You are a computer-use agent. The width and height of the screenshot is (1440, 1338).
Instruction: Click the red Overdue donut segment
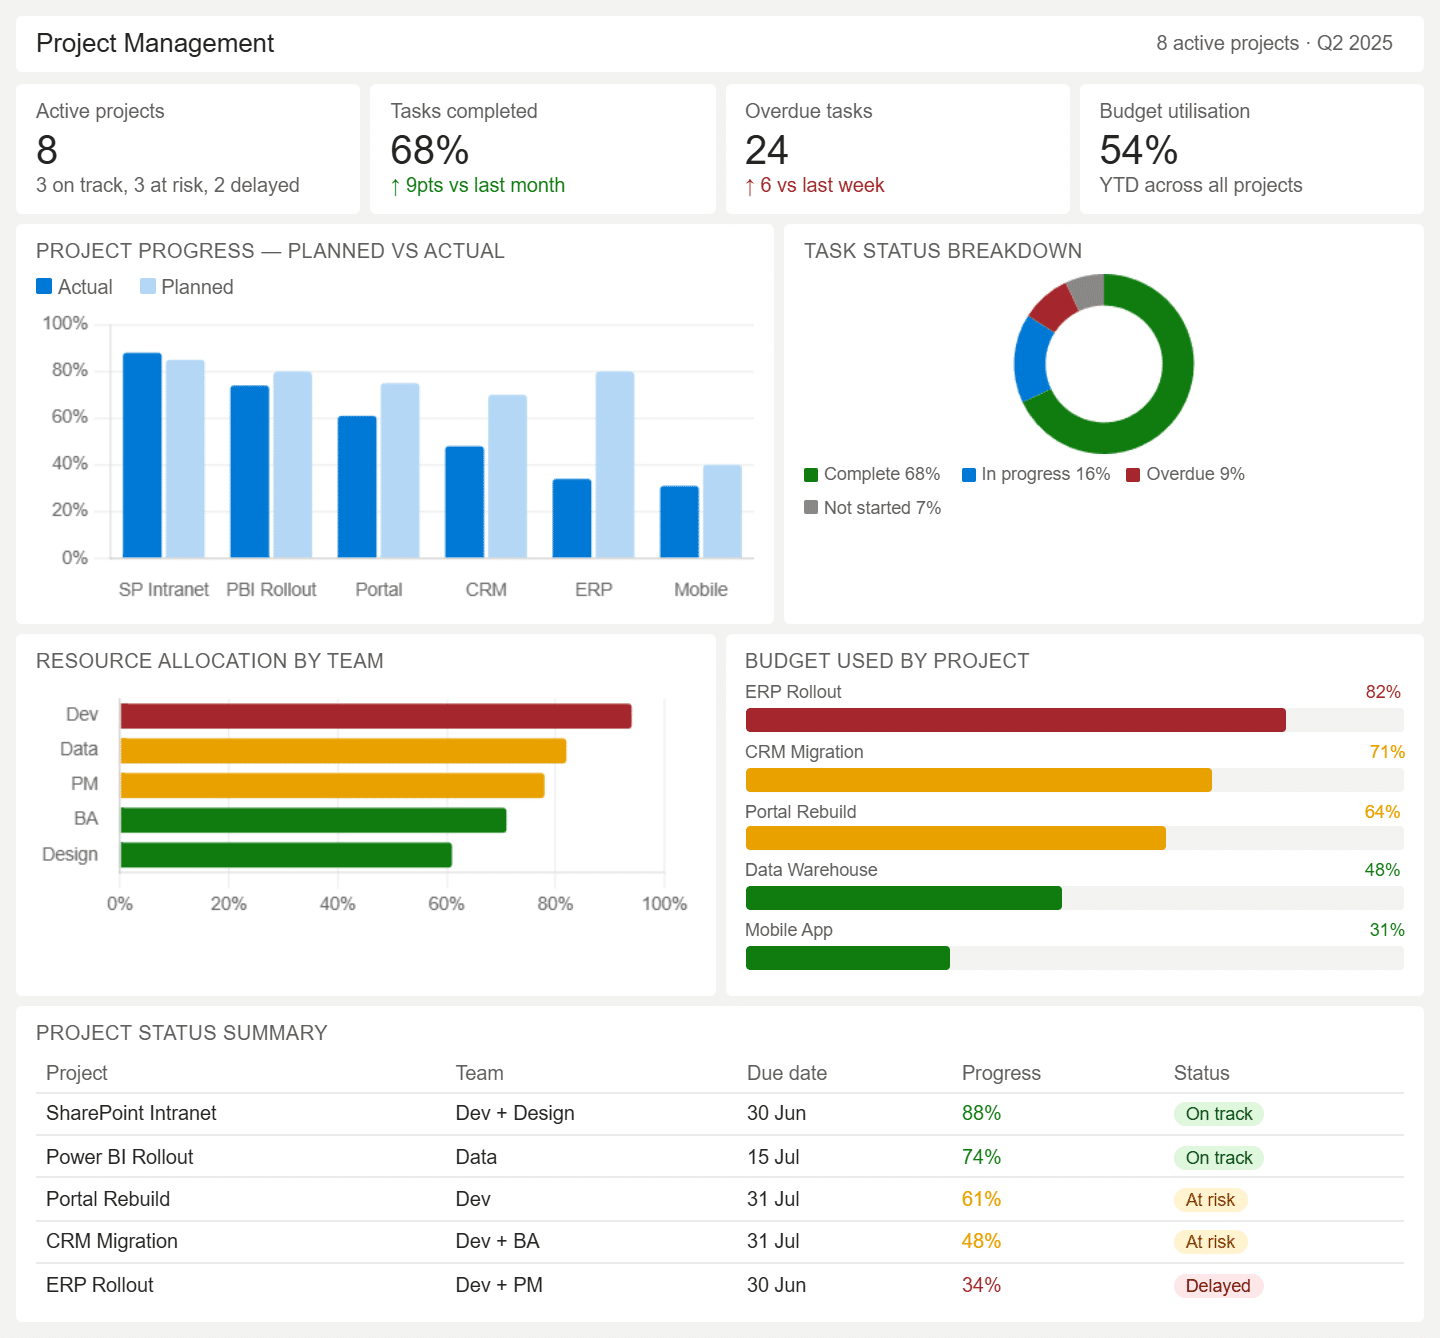point(1053,306)
